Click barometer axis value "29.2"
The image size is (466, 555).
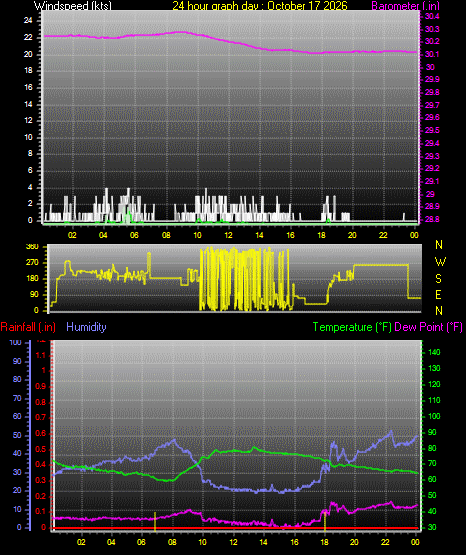pos(432,168)
